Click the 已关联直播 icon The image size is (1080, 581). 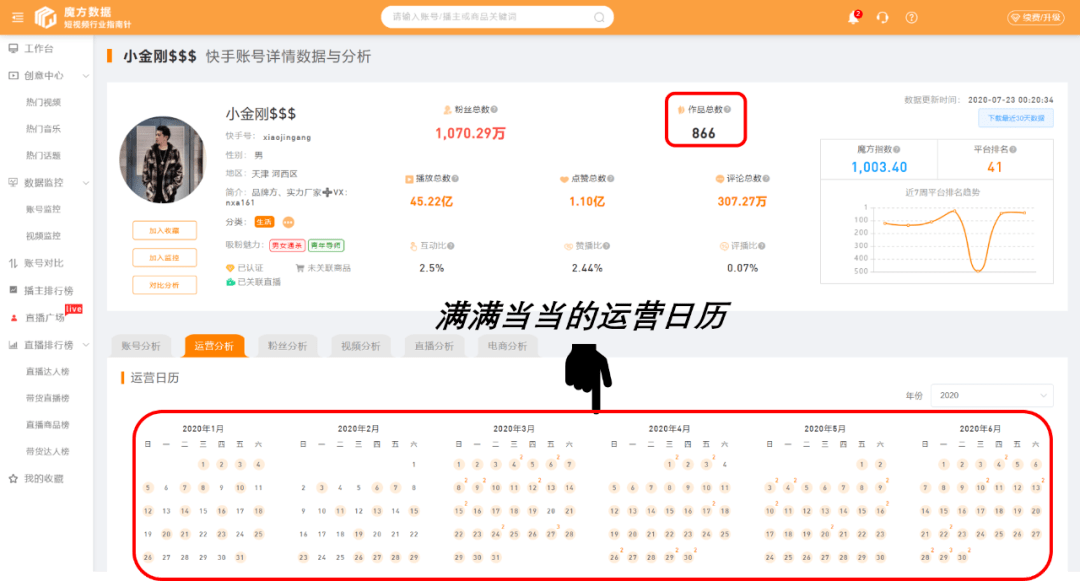click(x=231, y=282)
